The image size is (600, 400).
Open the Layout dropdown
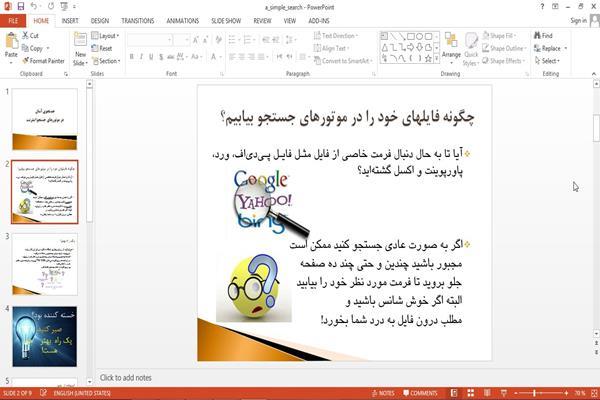point(105,36)
